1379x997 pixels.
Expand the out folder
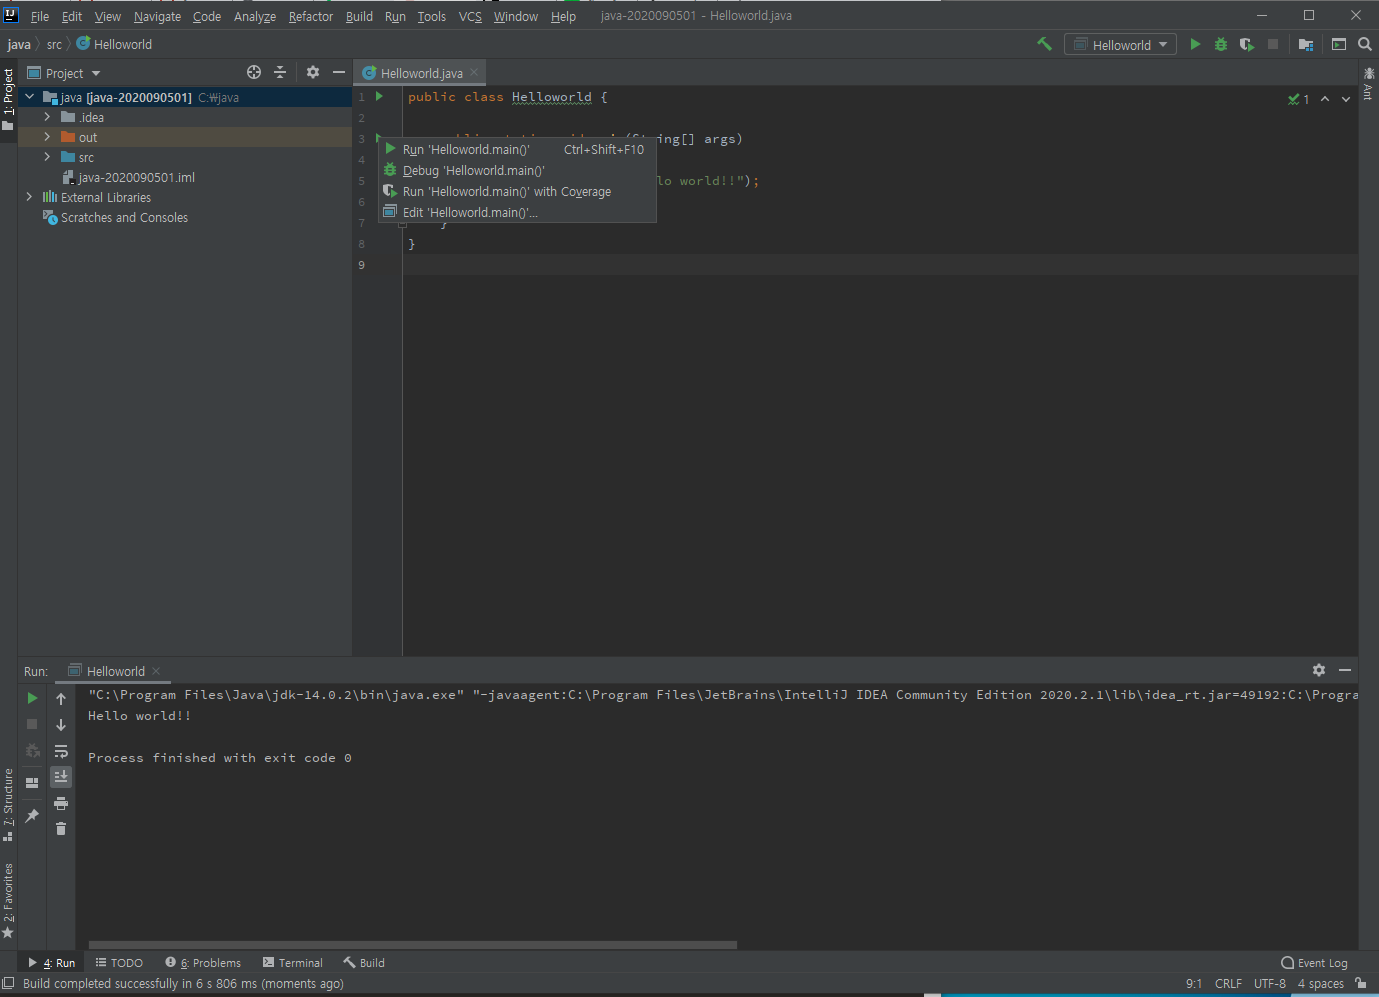tap(47, 137)
